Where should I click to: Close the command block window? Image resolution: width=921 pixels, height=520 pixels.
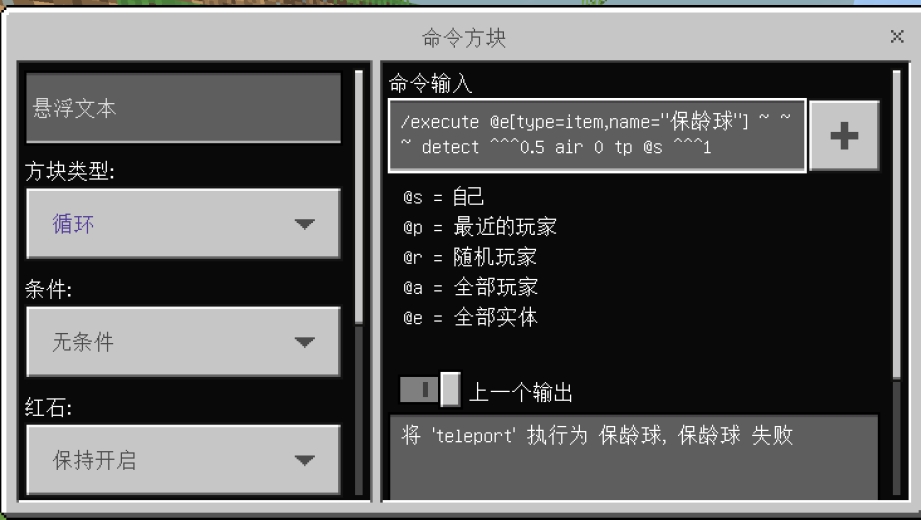click(x=896, y=36)
